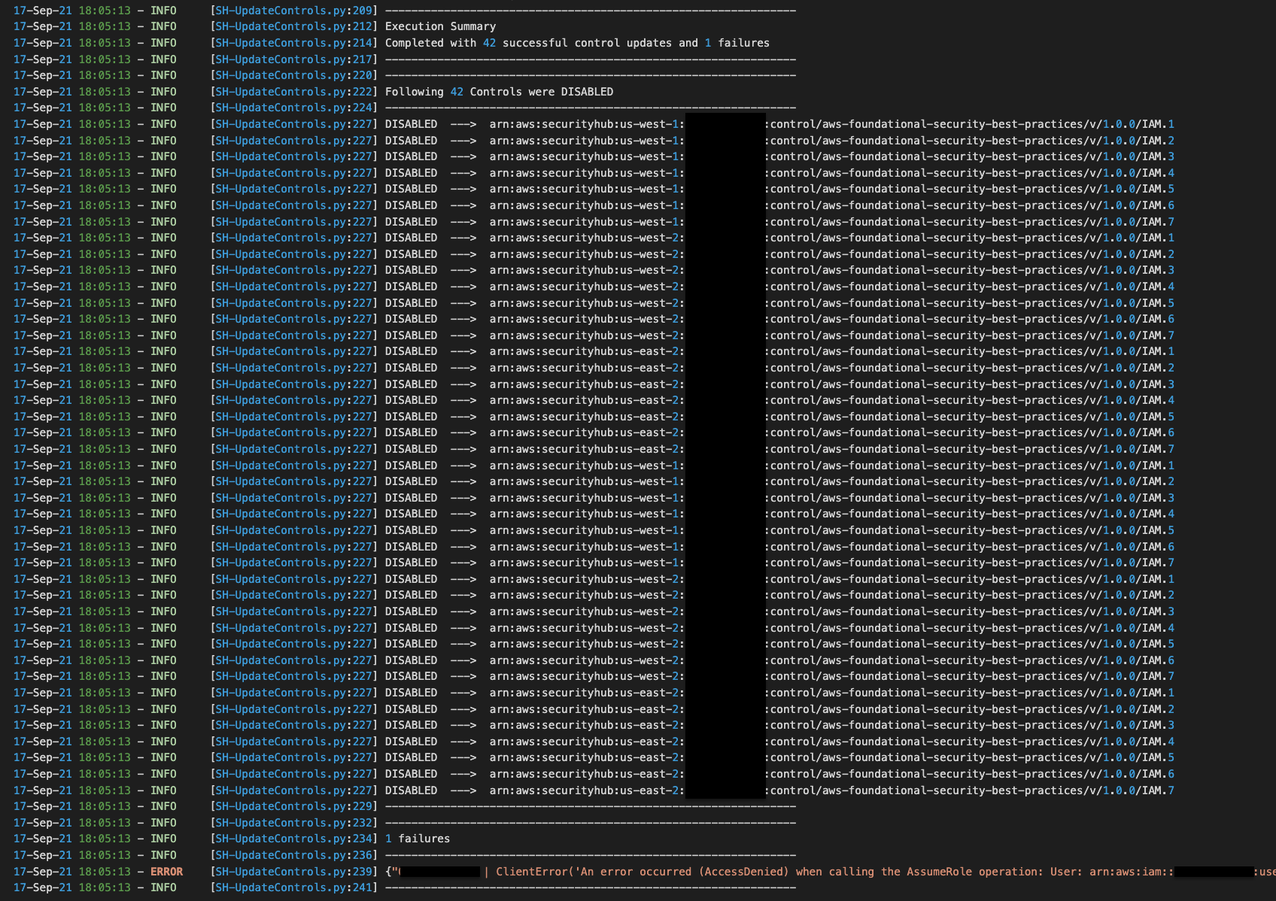Click the [SH-UpdateControls.py:239] source reference
This screenshot has height=901, width=1276.
coord(294,872)
